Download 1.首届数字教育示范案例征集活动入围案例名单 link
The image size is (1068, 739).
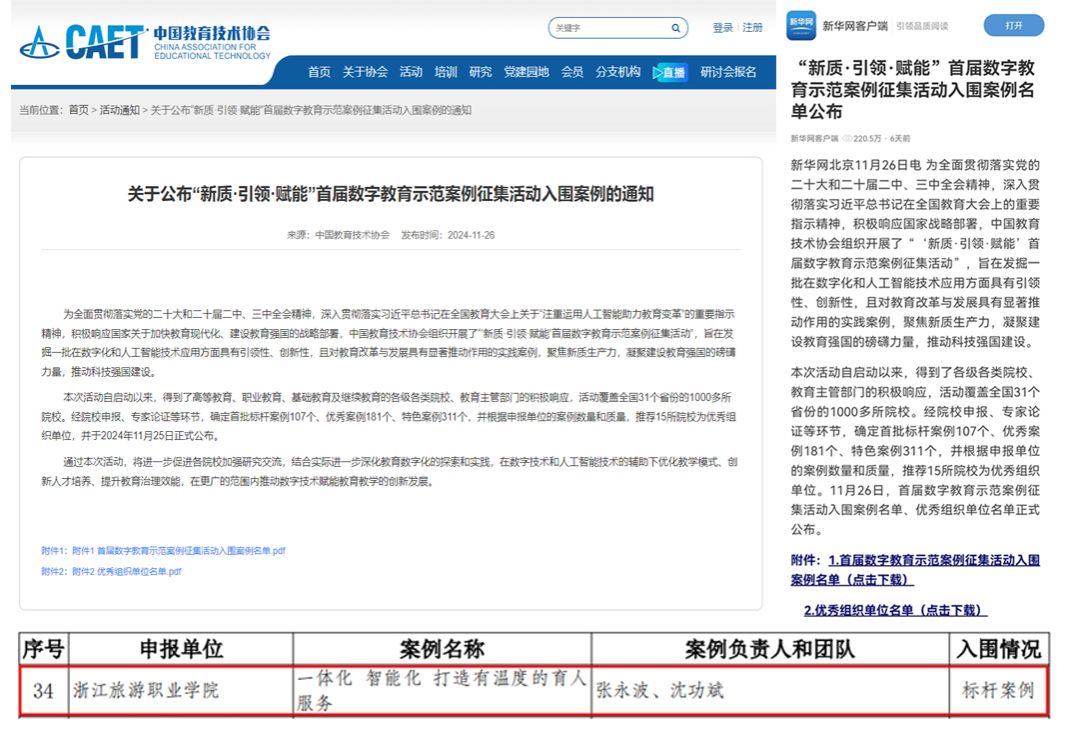915,569
